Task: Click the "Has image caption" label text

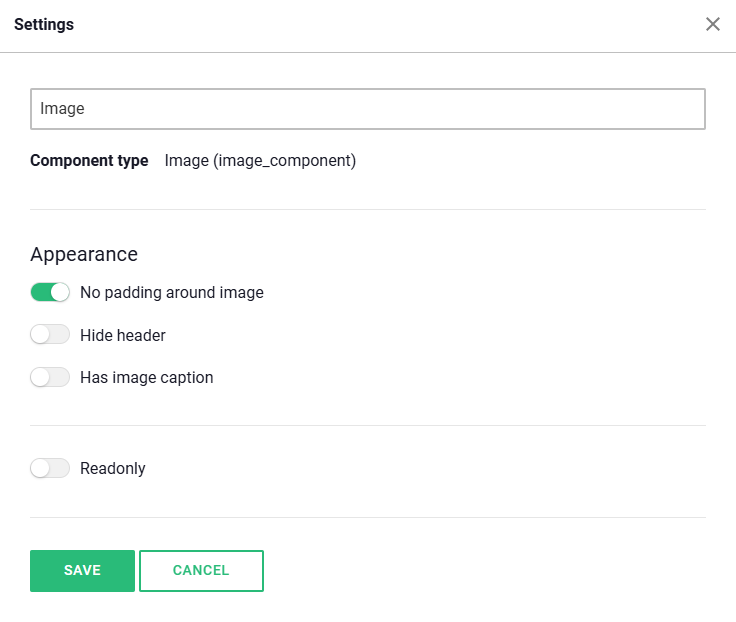Action: click(x=147, y=377)
